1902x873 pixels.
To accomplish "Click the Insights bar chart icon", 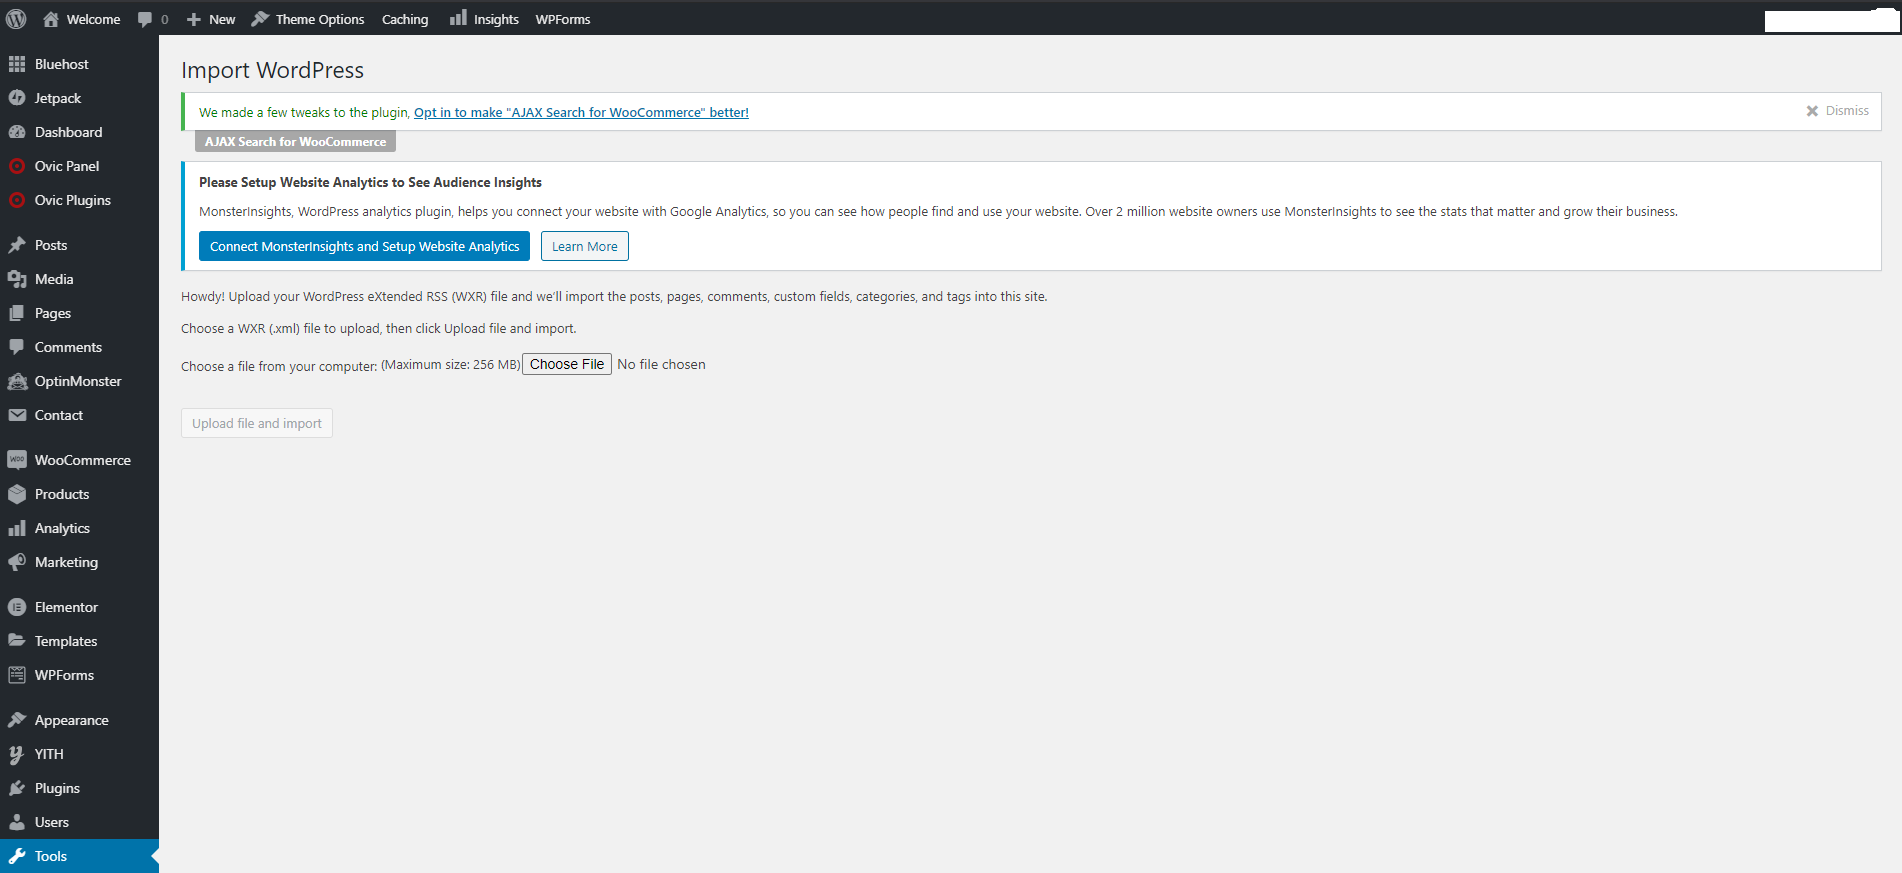I will pyautogui.click(x=458, y=18).
